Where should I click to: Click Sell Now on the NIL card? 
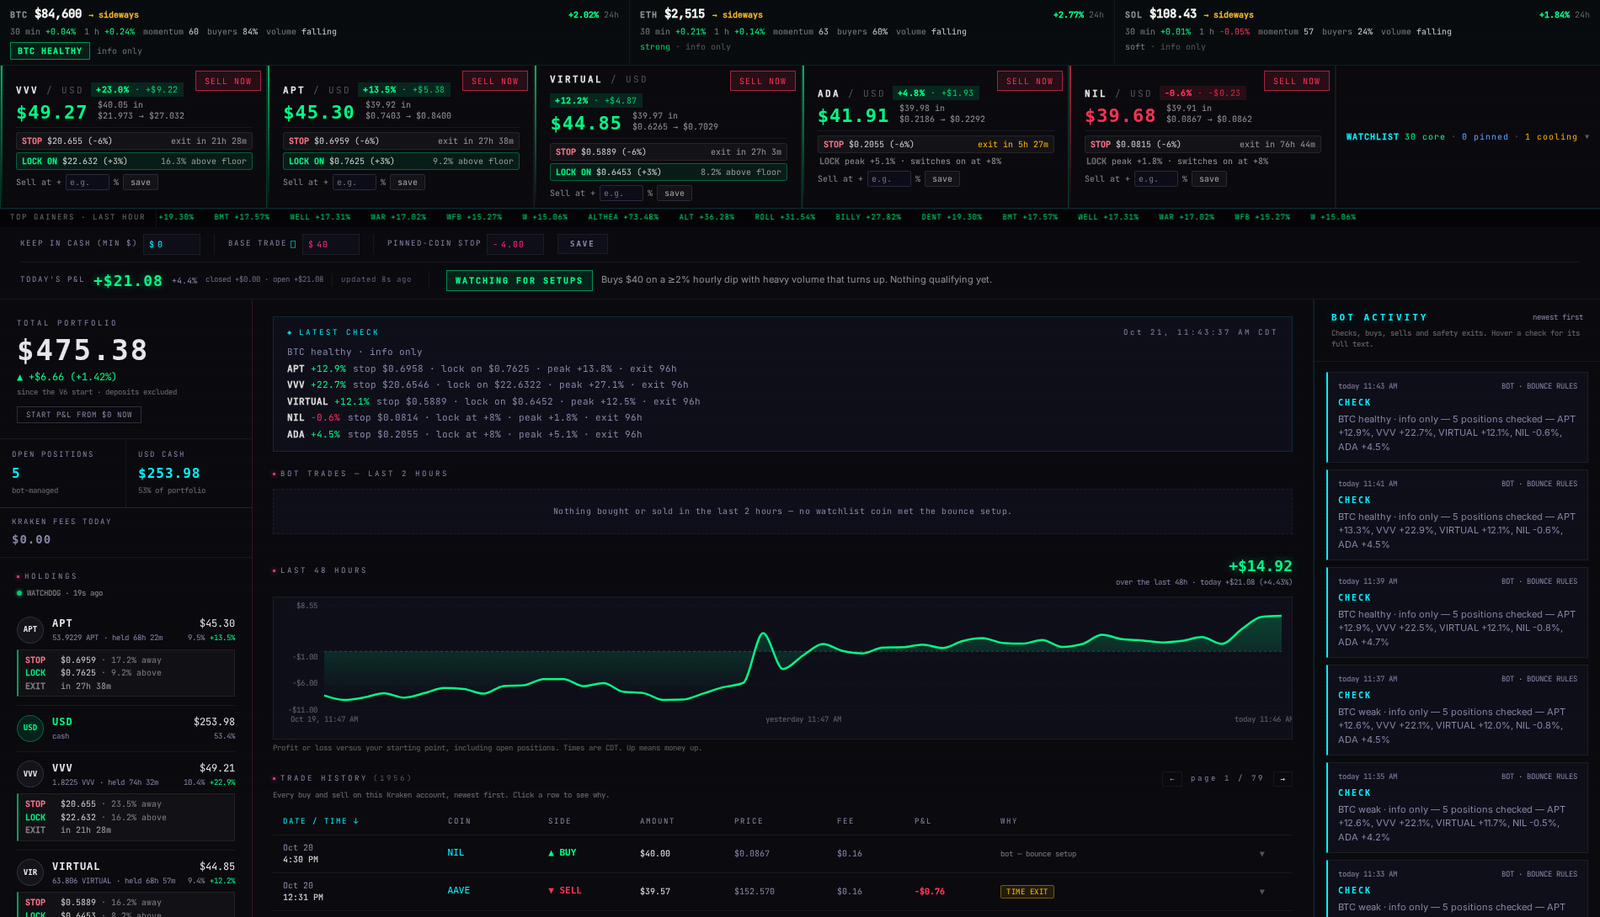pyautogui.click(x=1297, y=81)
